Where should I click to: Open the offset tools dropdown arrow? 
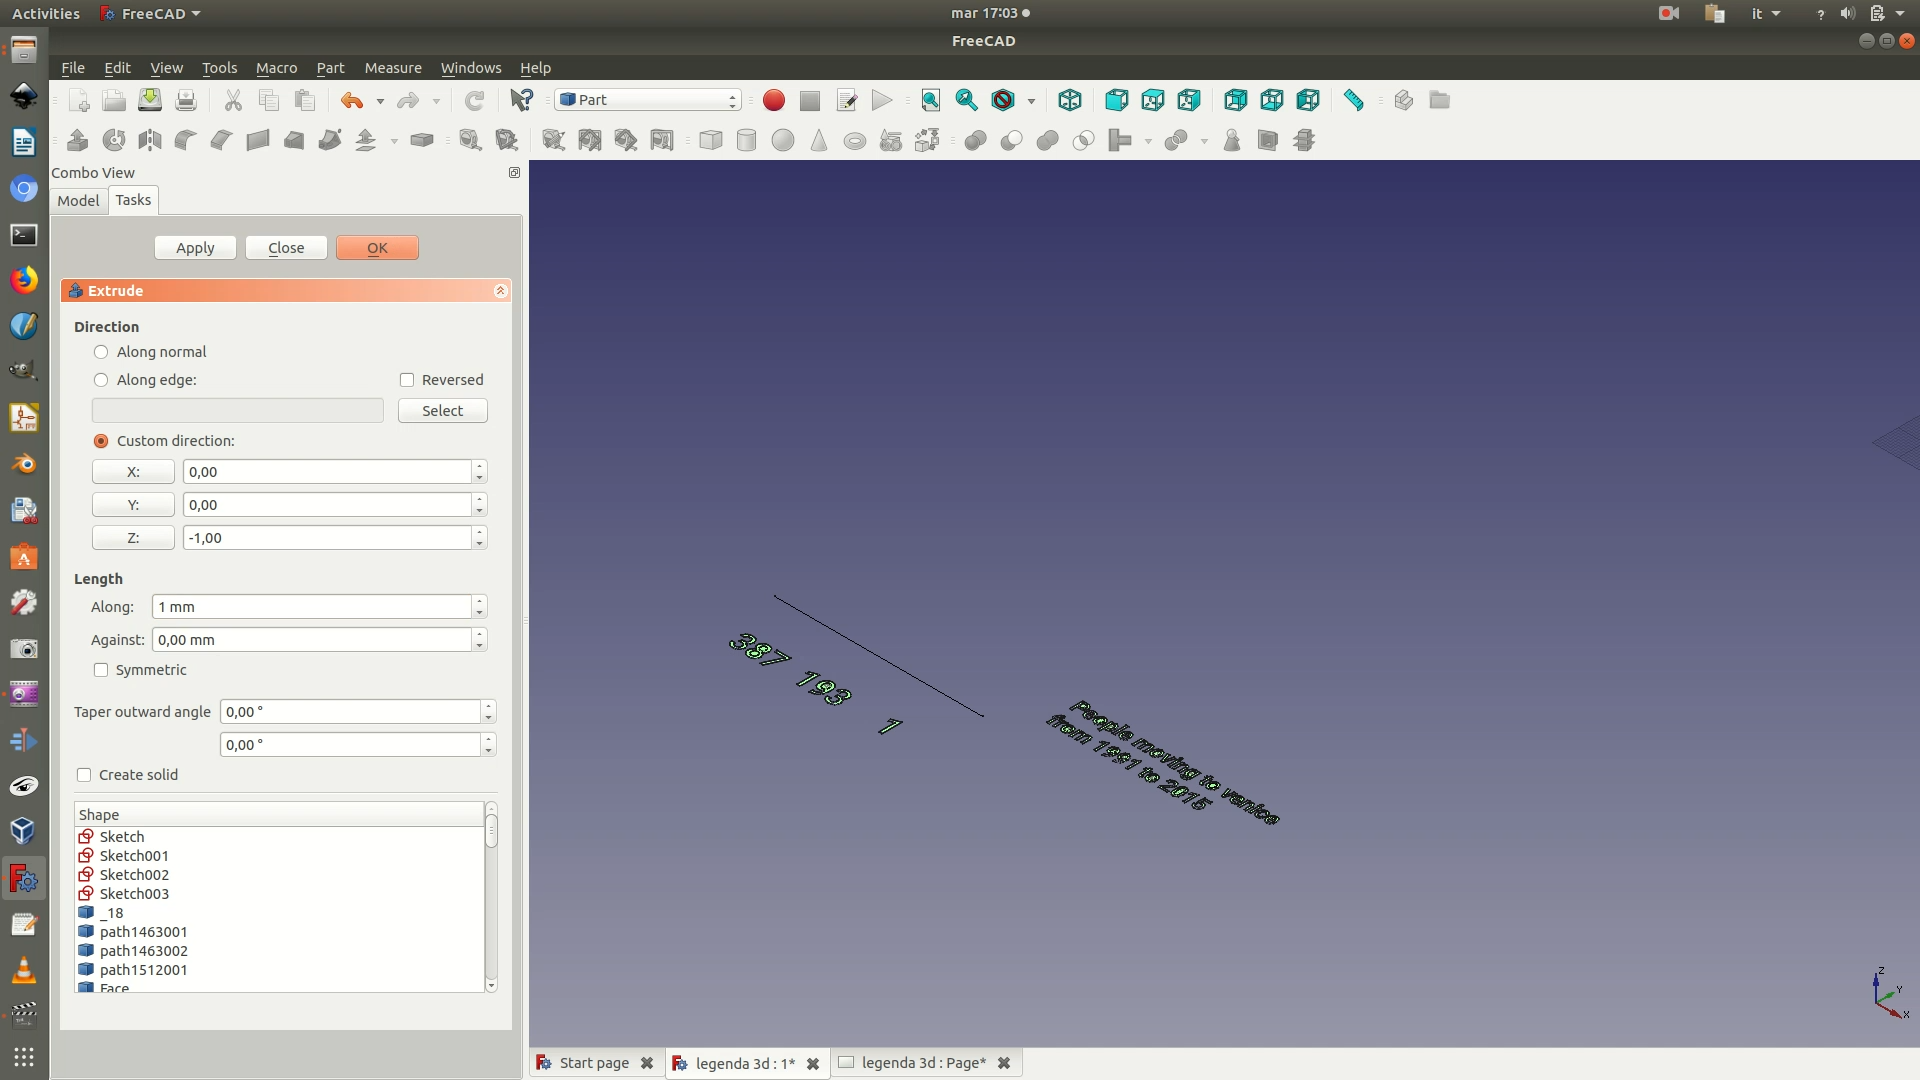click(x=394, y=141)
